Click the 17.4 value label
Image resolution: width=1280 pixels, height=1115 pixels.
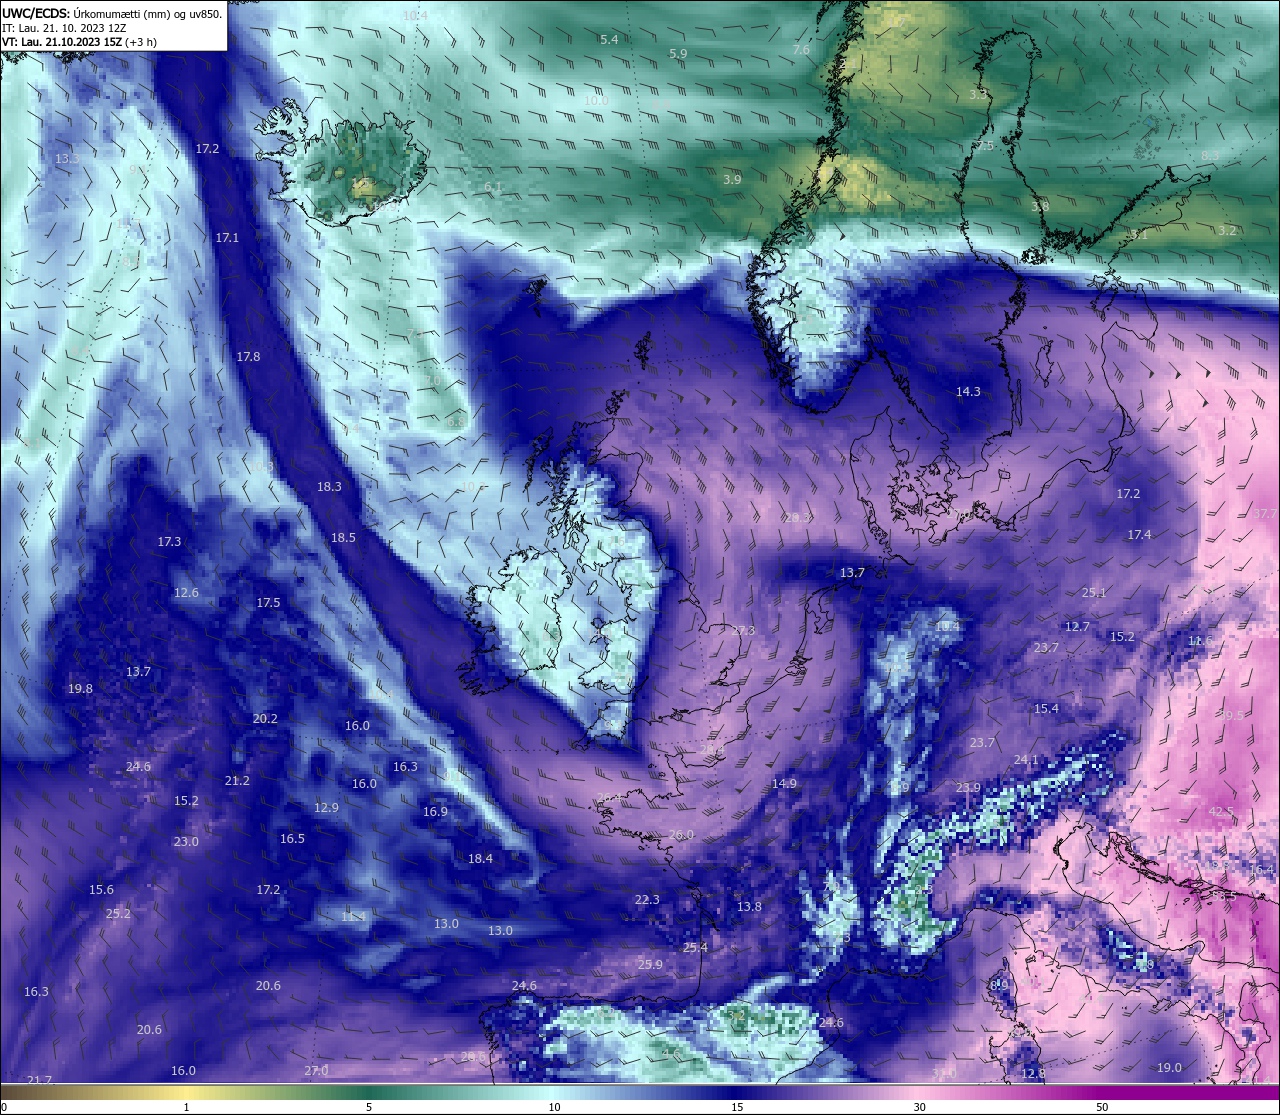[1139, 536]
